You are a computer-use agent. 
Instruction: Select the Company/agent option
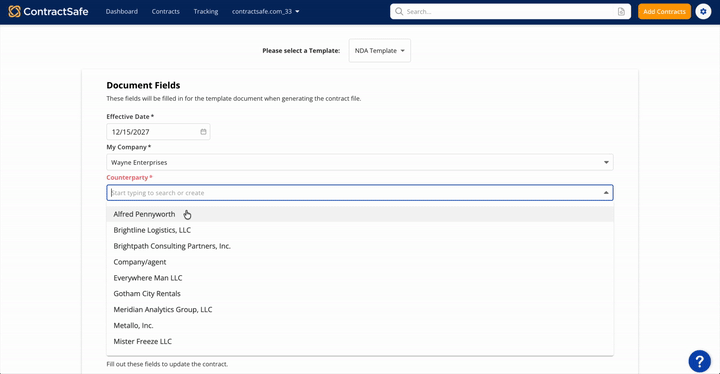pos(360,262)
